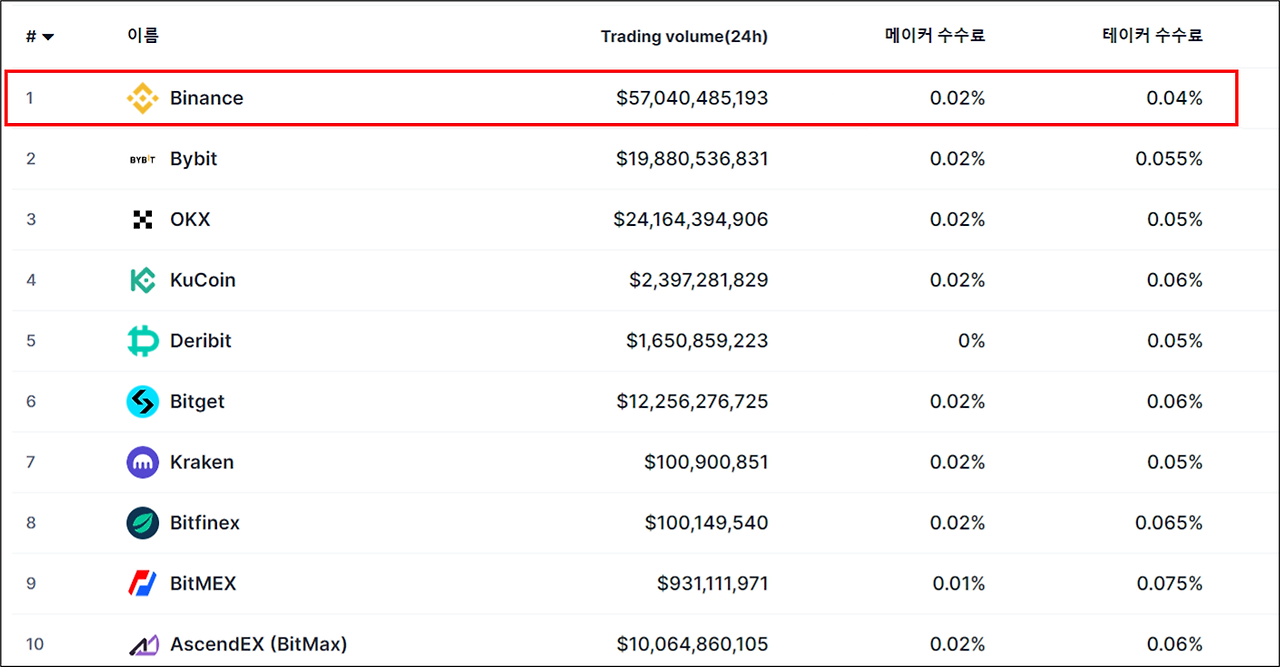Open the Binance exchange link
Viewport: 1280px width, 667px height.
[x=207, y=98]
